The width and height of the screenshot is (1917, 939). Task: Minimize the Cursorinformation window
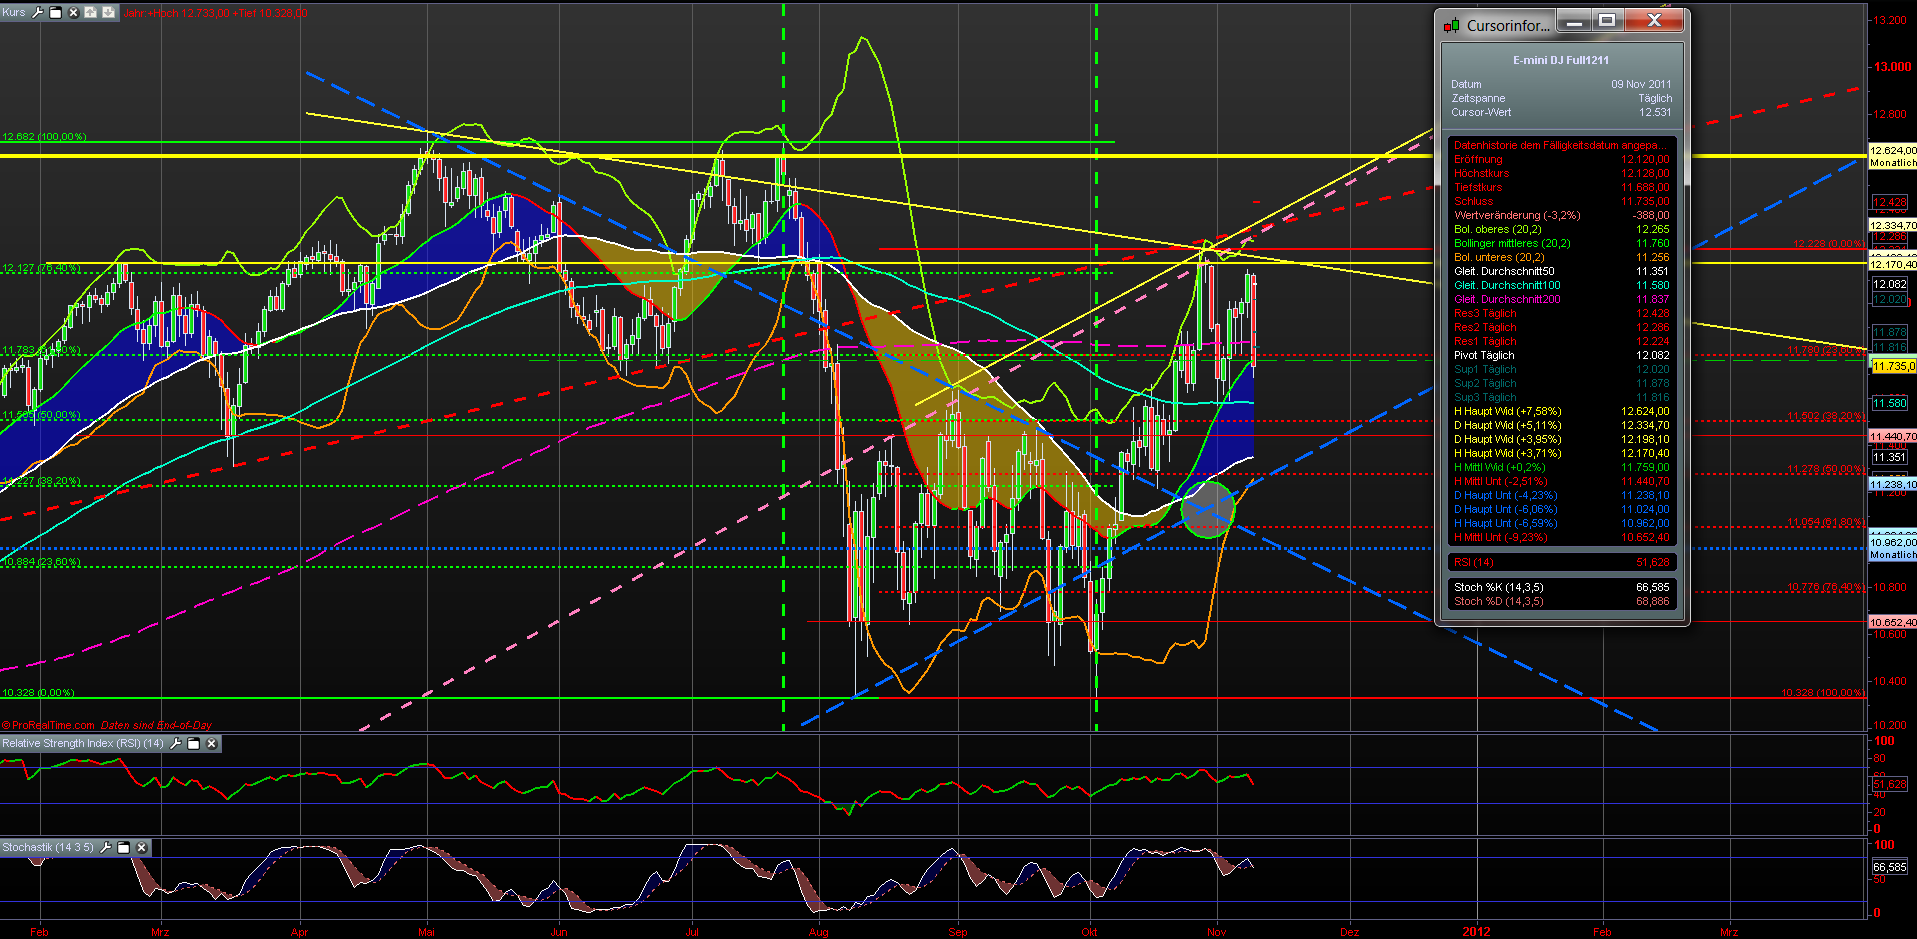(x=1573, y=20)
